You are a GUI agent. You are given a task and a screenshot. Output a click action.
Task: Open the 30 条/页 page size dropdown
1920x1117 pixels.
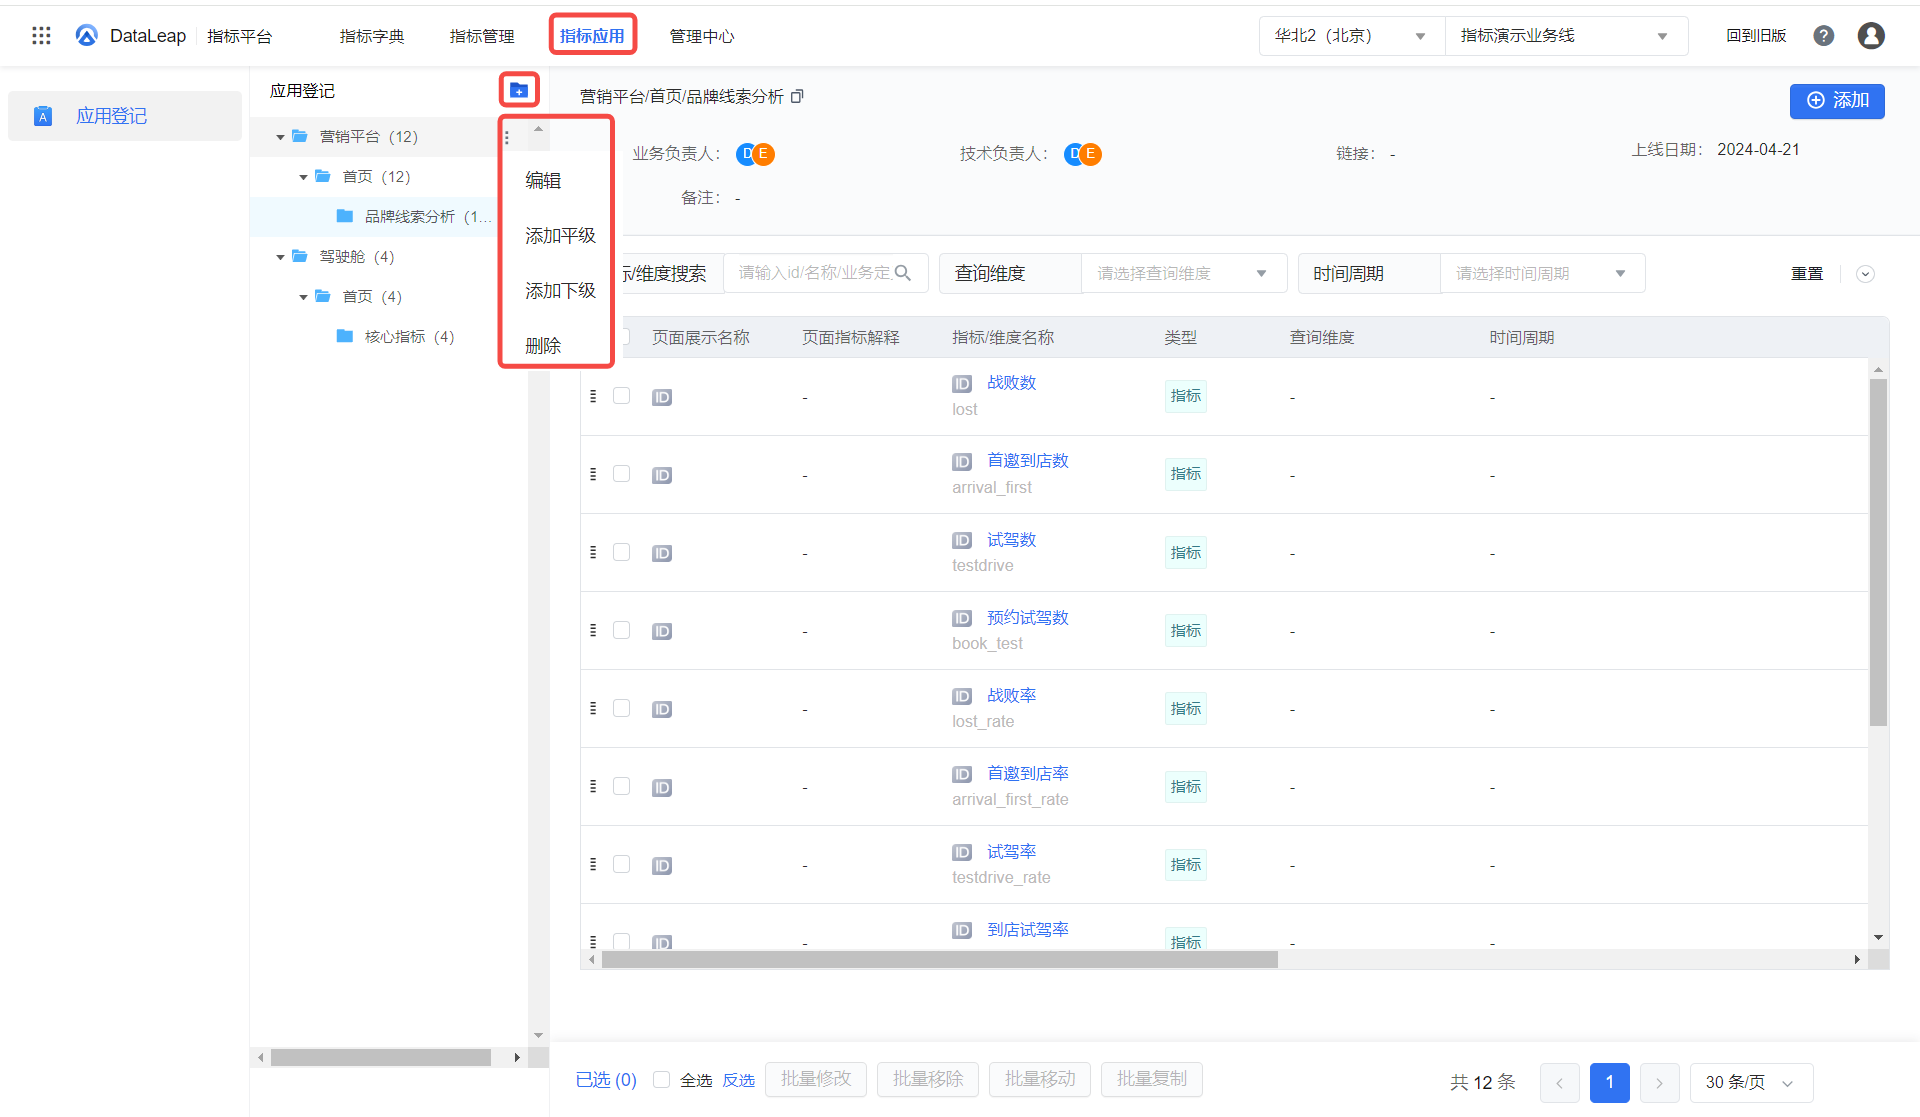1751,1082
